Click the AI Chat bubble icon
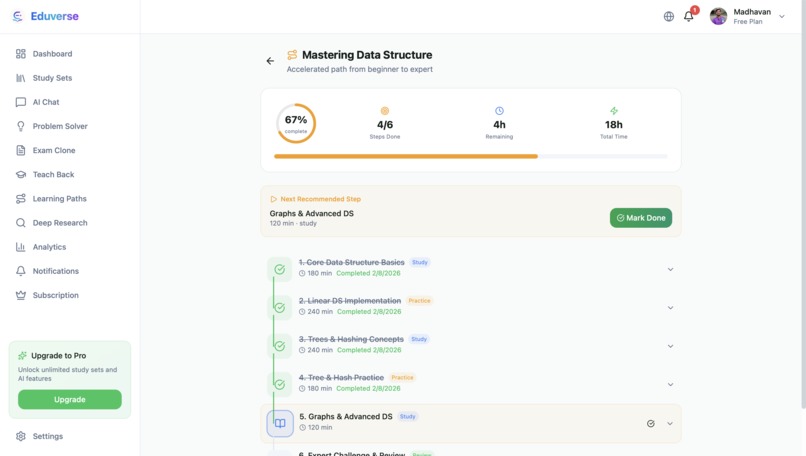806x456 pixels. tap(21, 102)
